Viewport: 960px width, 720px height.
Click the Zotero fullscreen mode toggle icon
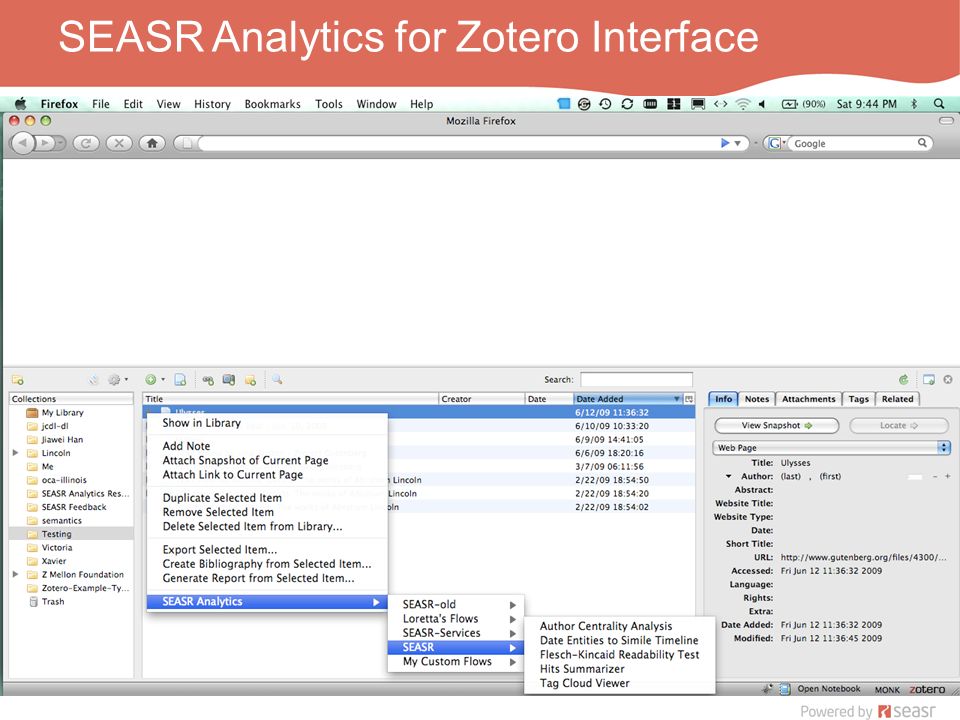coord(929,380)
